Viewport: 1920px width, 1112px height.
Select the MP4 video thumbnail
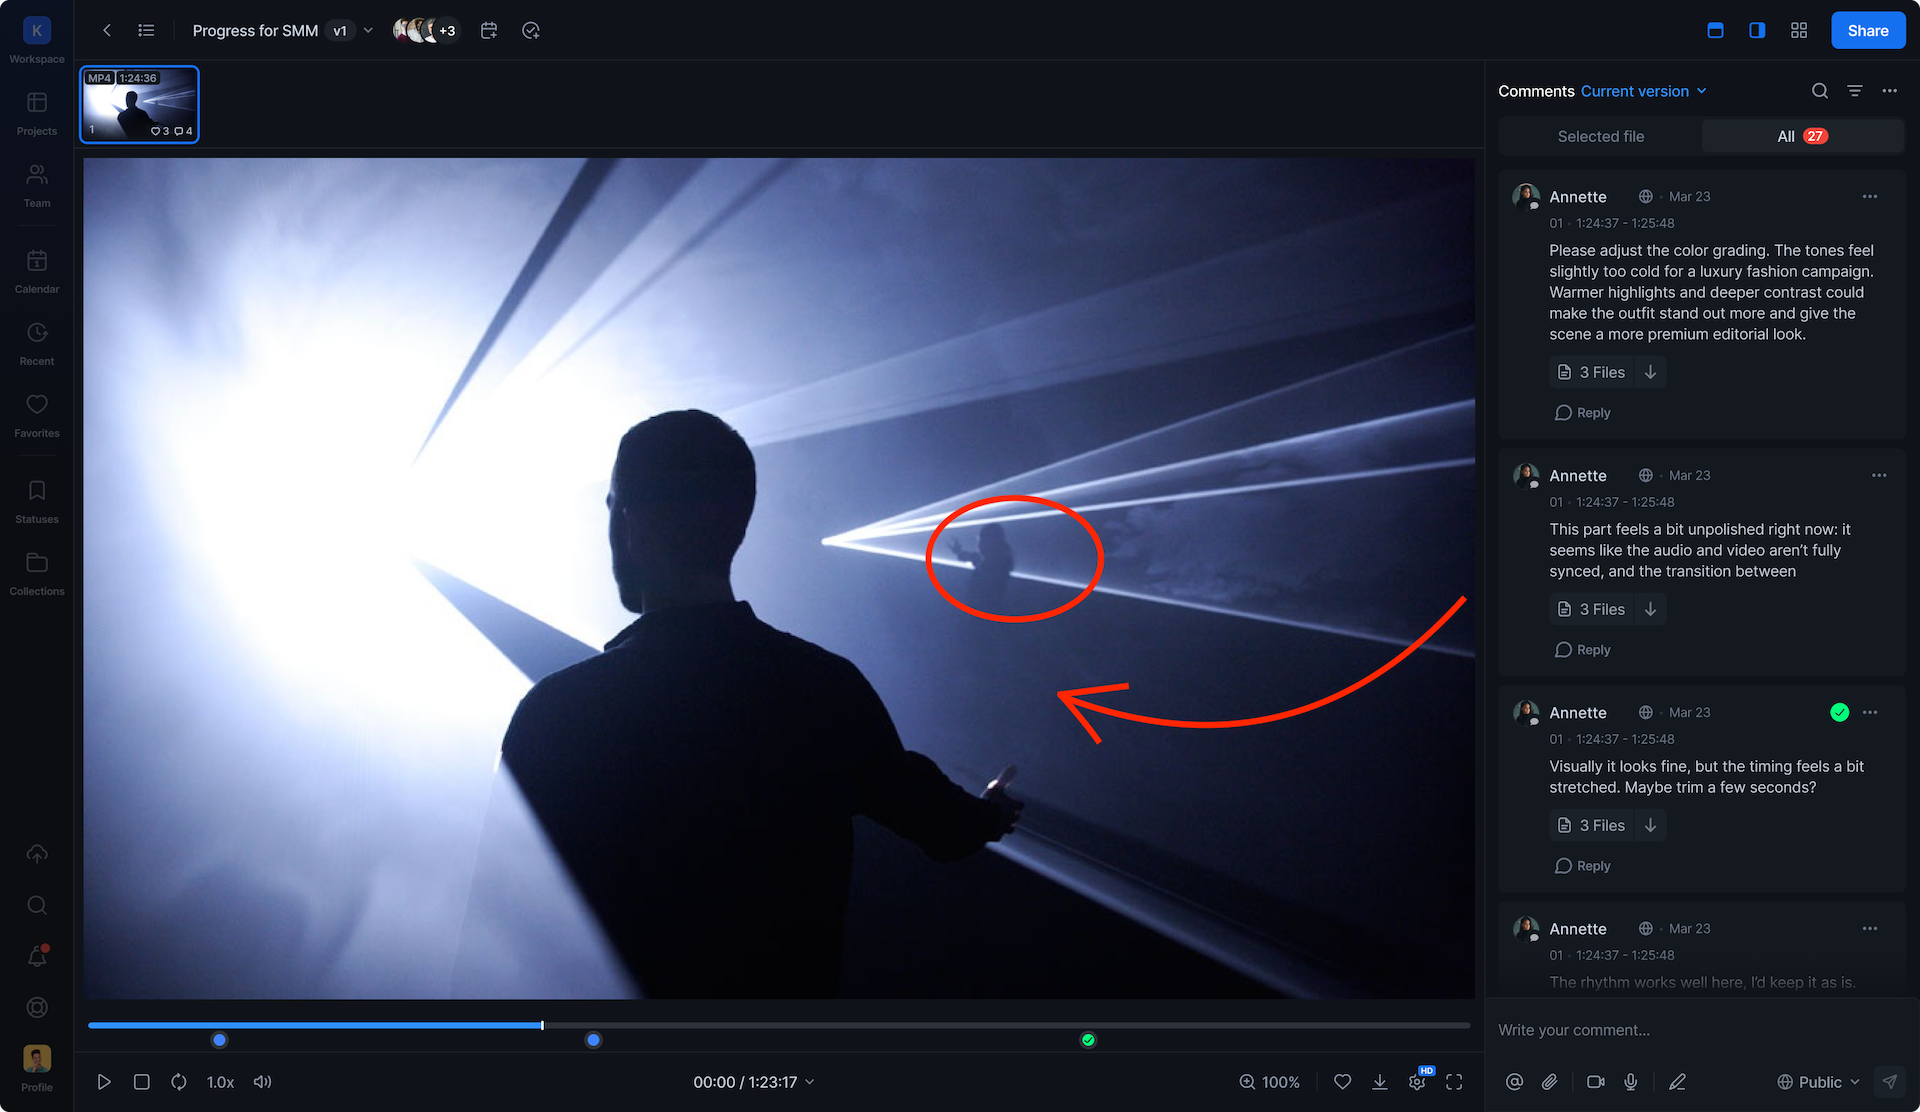coord(139,104)
